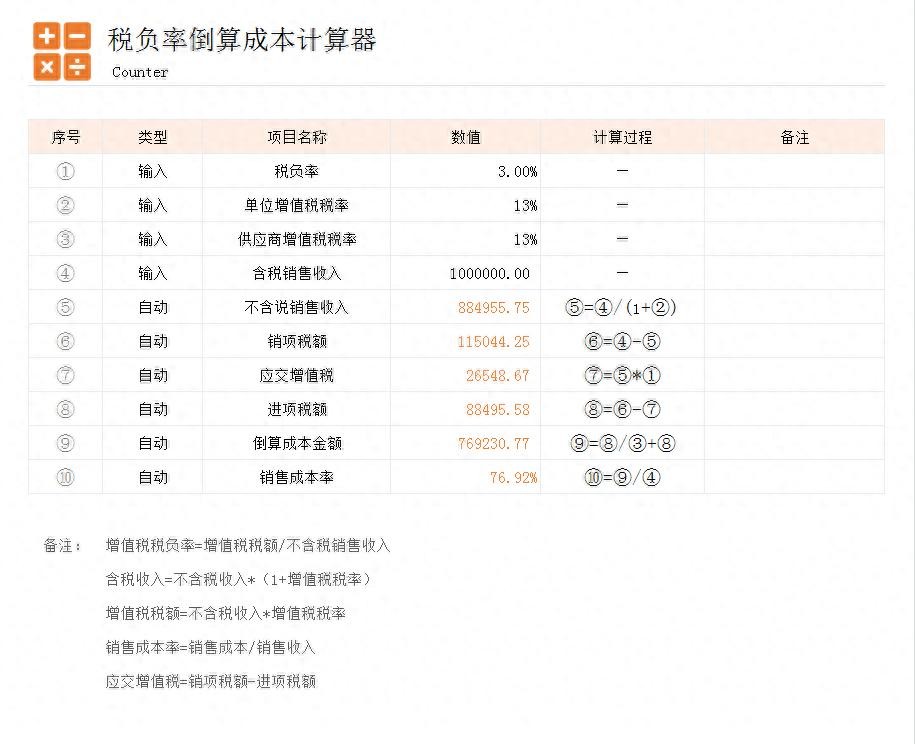Click the 倒算成本金额 result 769230.77
This screenshot has height=744, width=915.
pos(494,443)
